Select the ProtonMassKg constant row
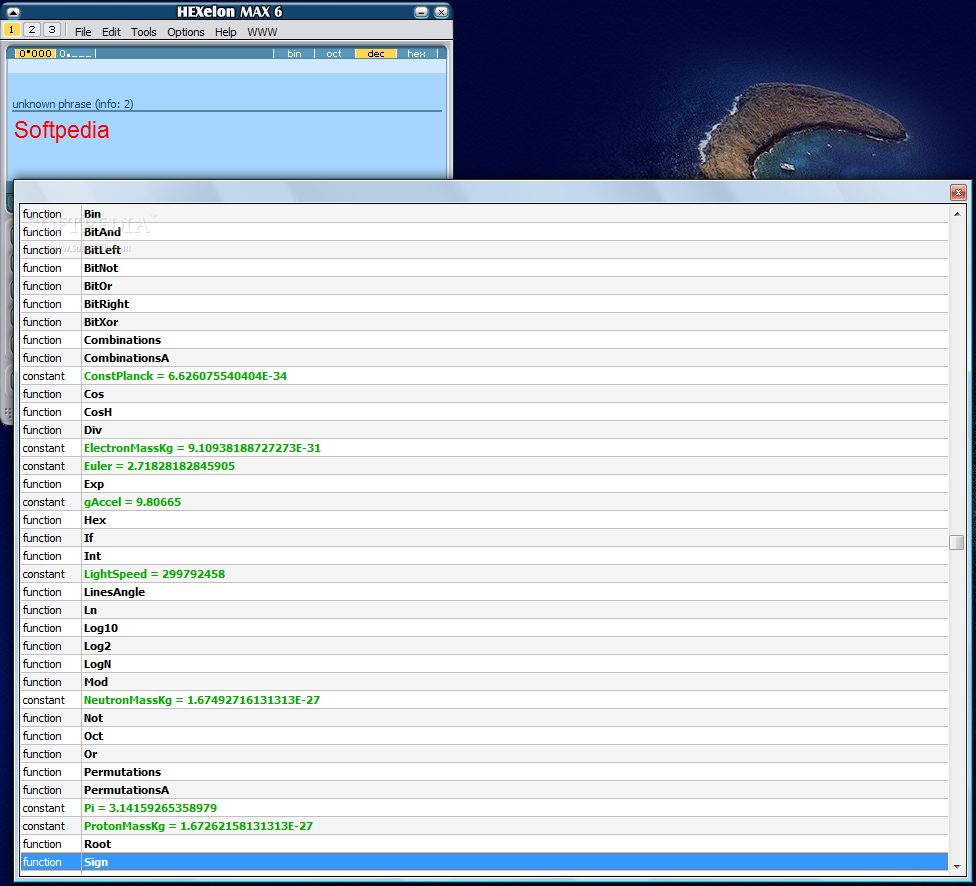 [484, 826]
